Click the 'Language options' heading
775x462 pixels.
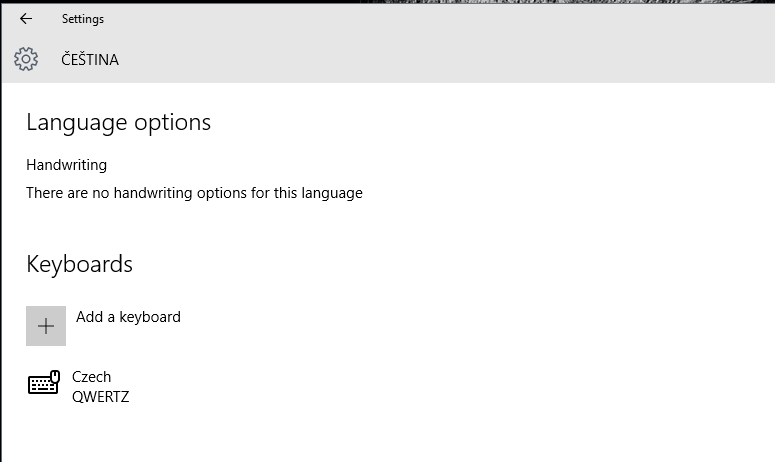(118, 122)
